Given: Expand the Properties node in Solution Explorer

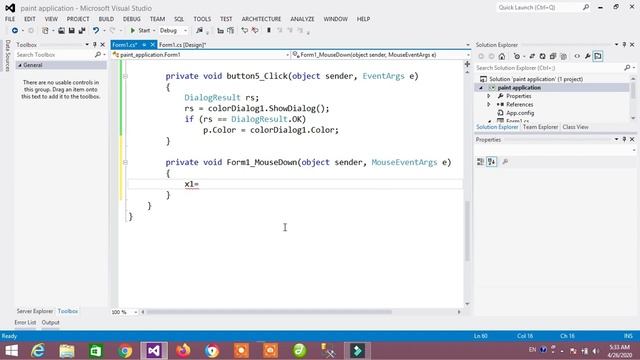Looking at the screenshot, I should (x=489, y=96).
